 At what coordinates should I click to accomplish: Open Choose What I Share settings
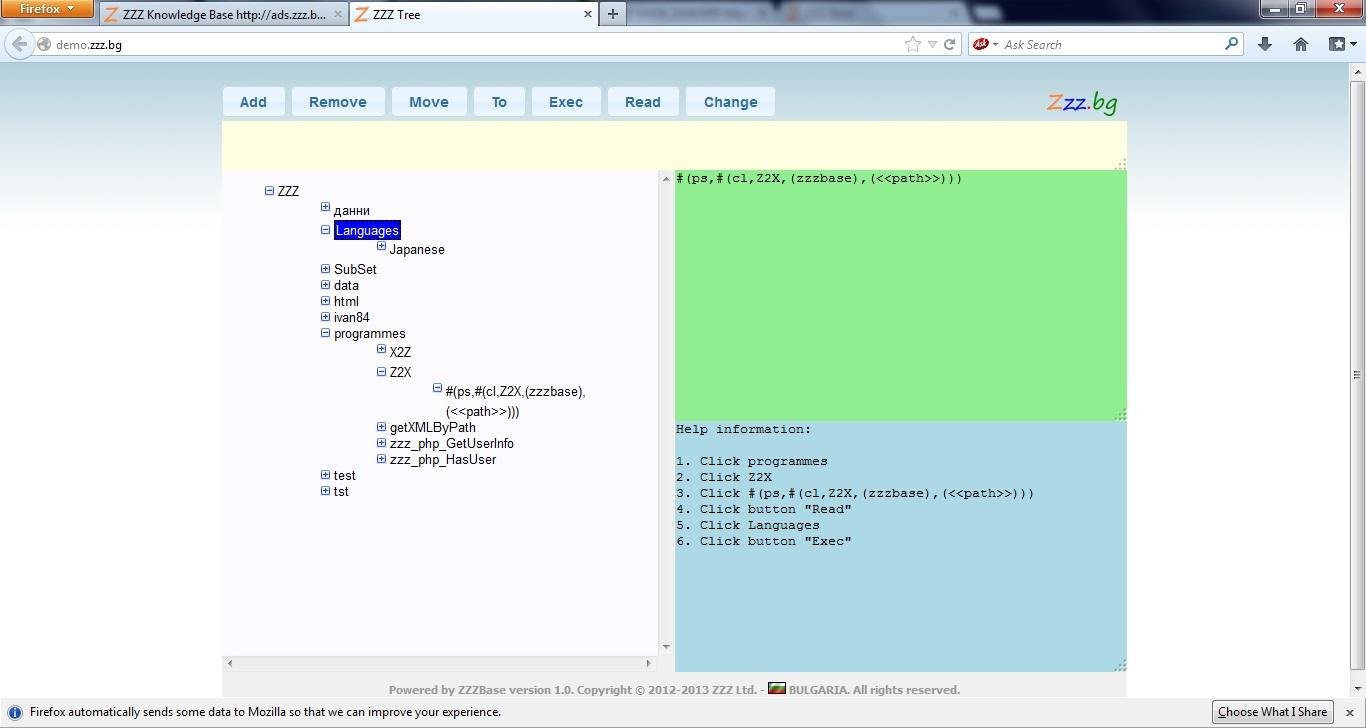click(1271, 711)
